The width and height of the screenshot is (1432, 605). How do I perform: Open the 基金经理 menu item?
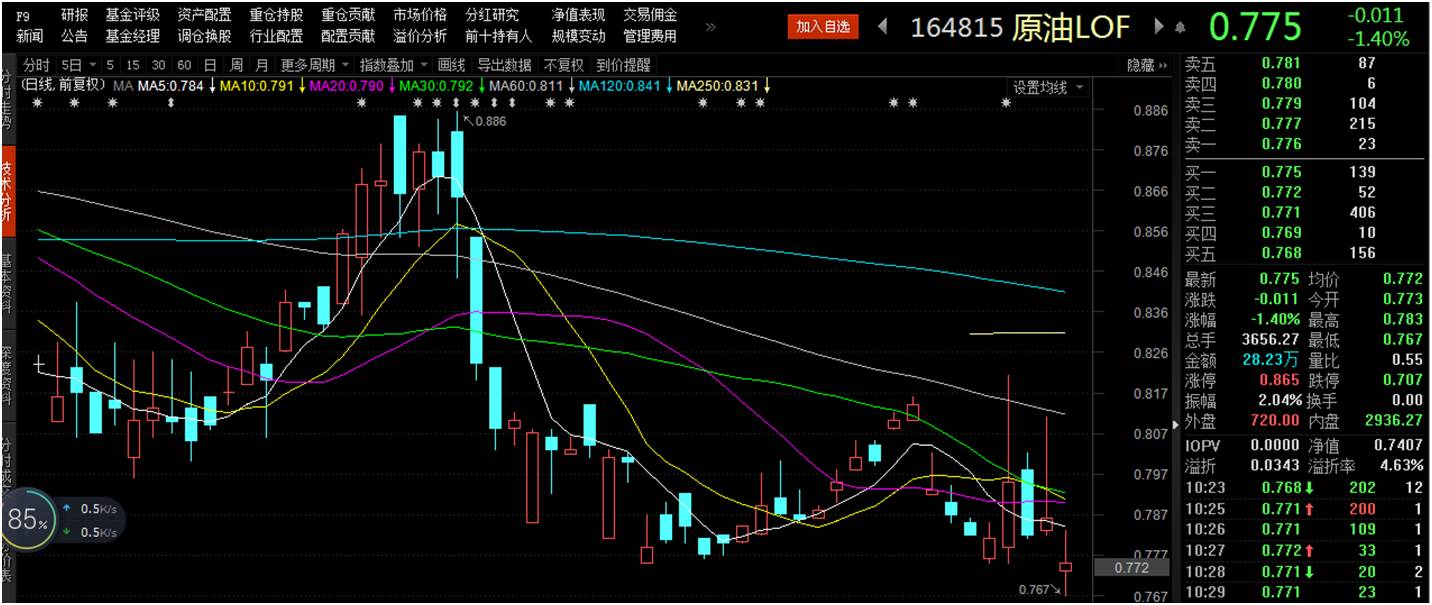pyautogui.click(x=133, y=36)
